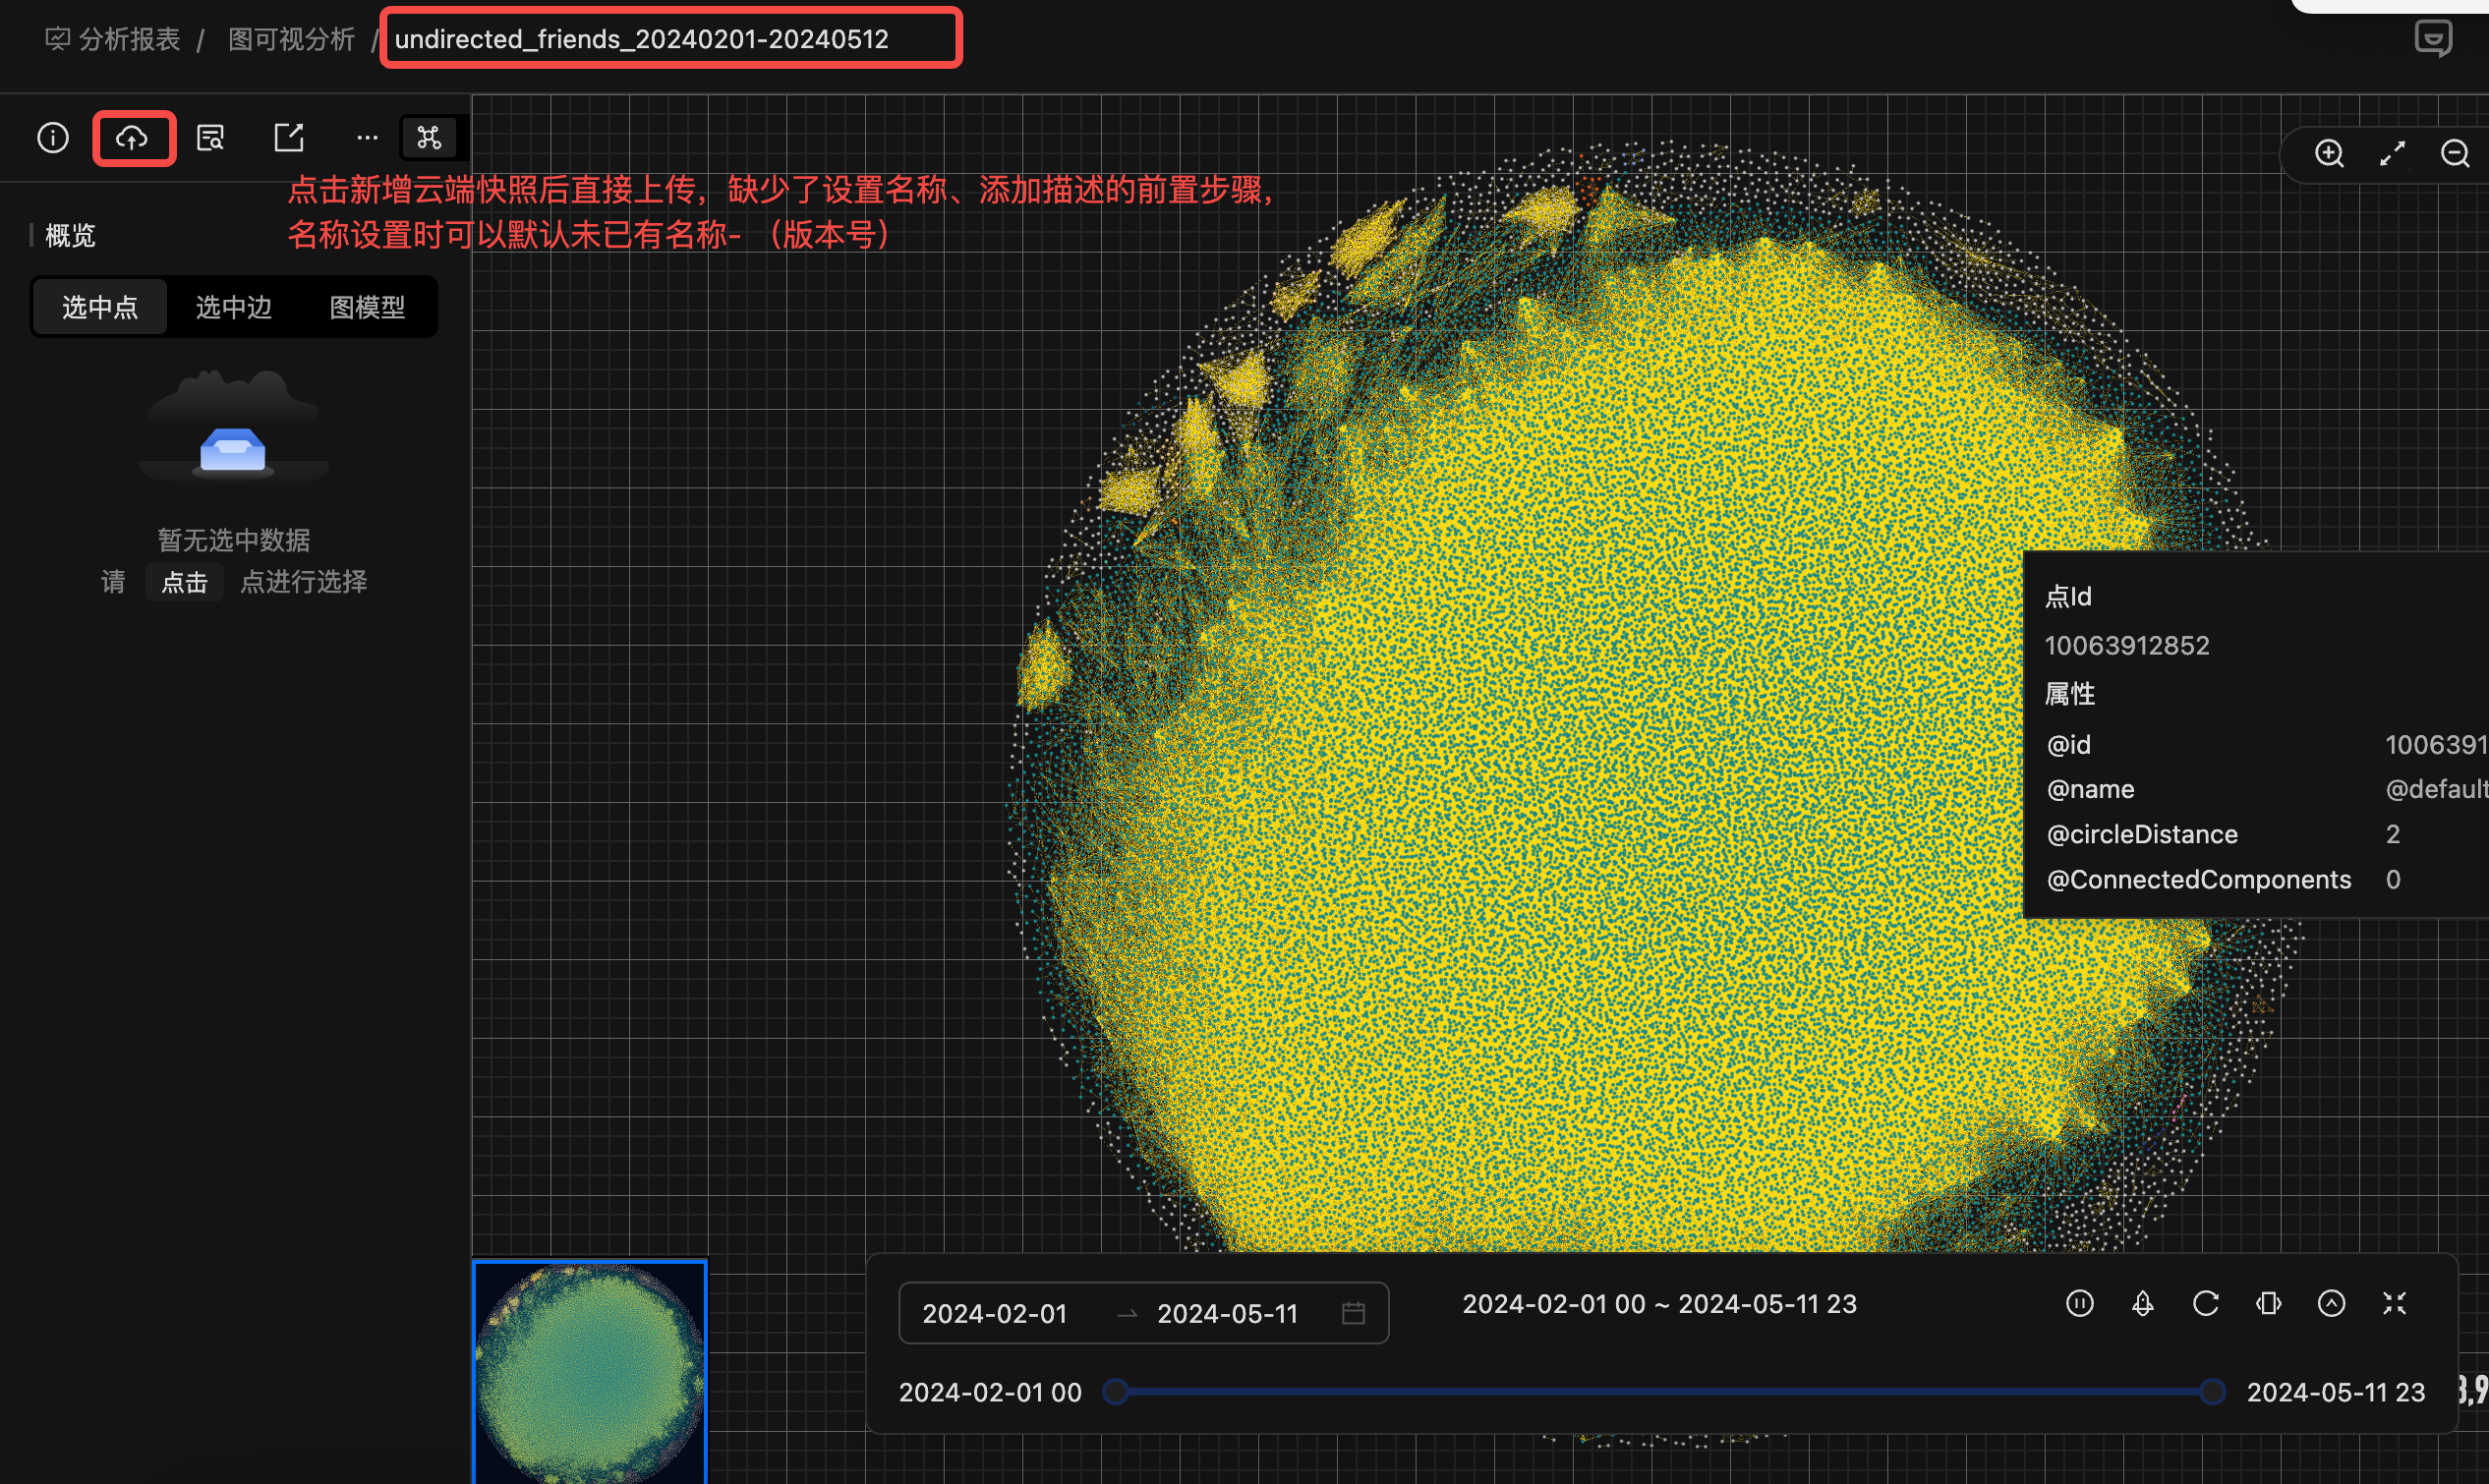The height and width of the screenshot is (1484, 2489).
Task: Click the 概览 section heading
Action: coord(70,235)
